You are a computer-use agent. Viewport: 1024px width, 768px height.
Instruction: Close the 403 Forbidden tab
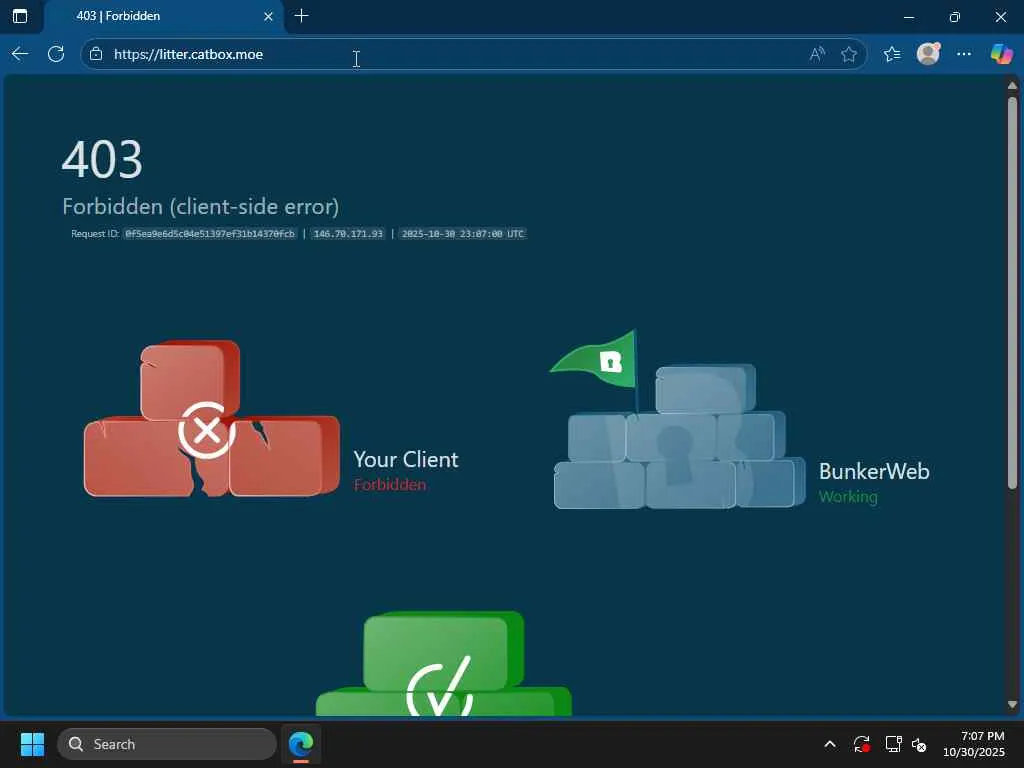(268, 16)
